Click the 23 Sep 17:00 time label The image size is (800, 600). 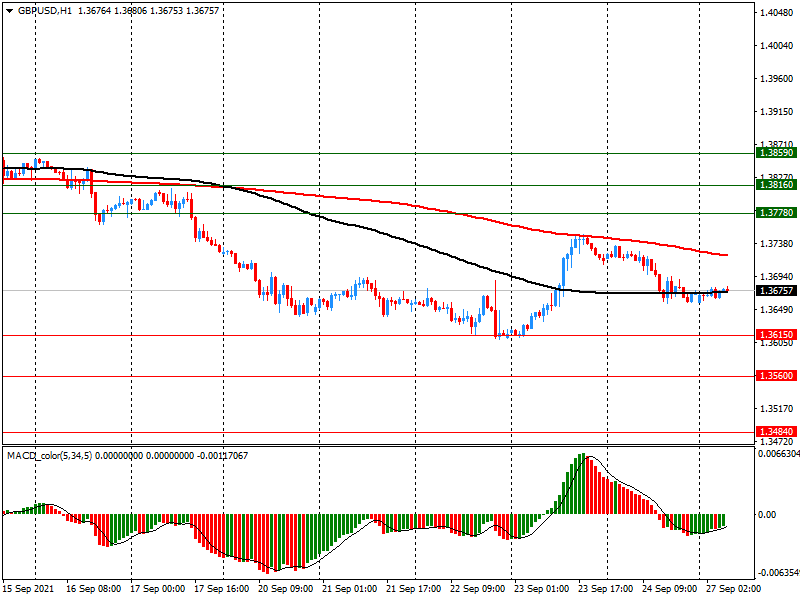coord(606,589)
